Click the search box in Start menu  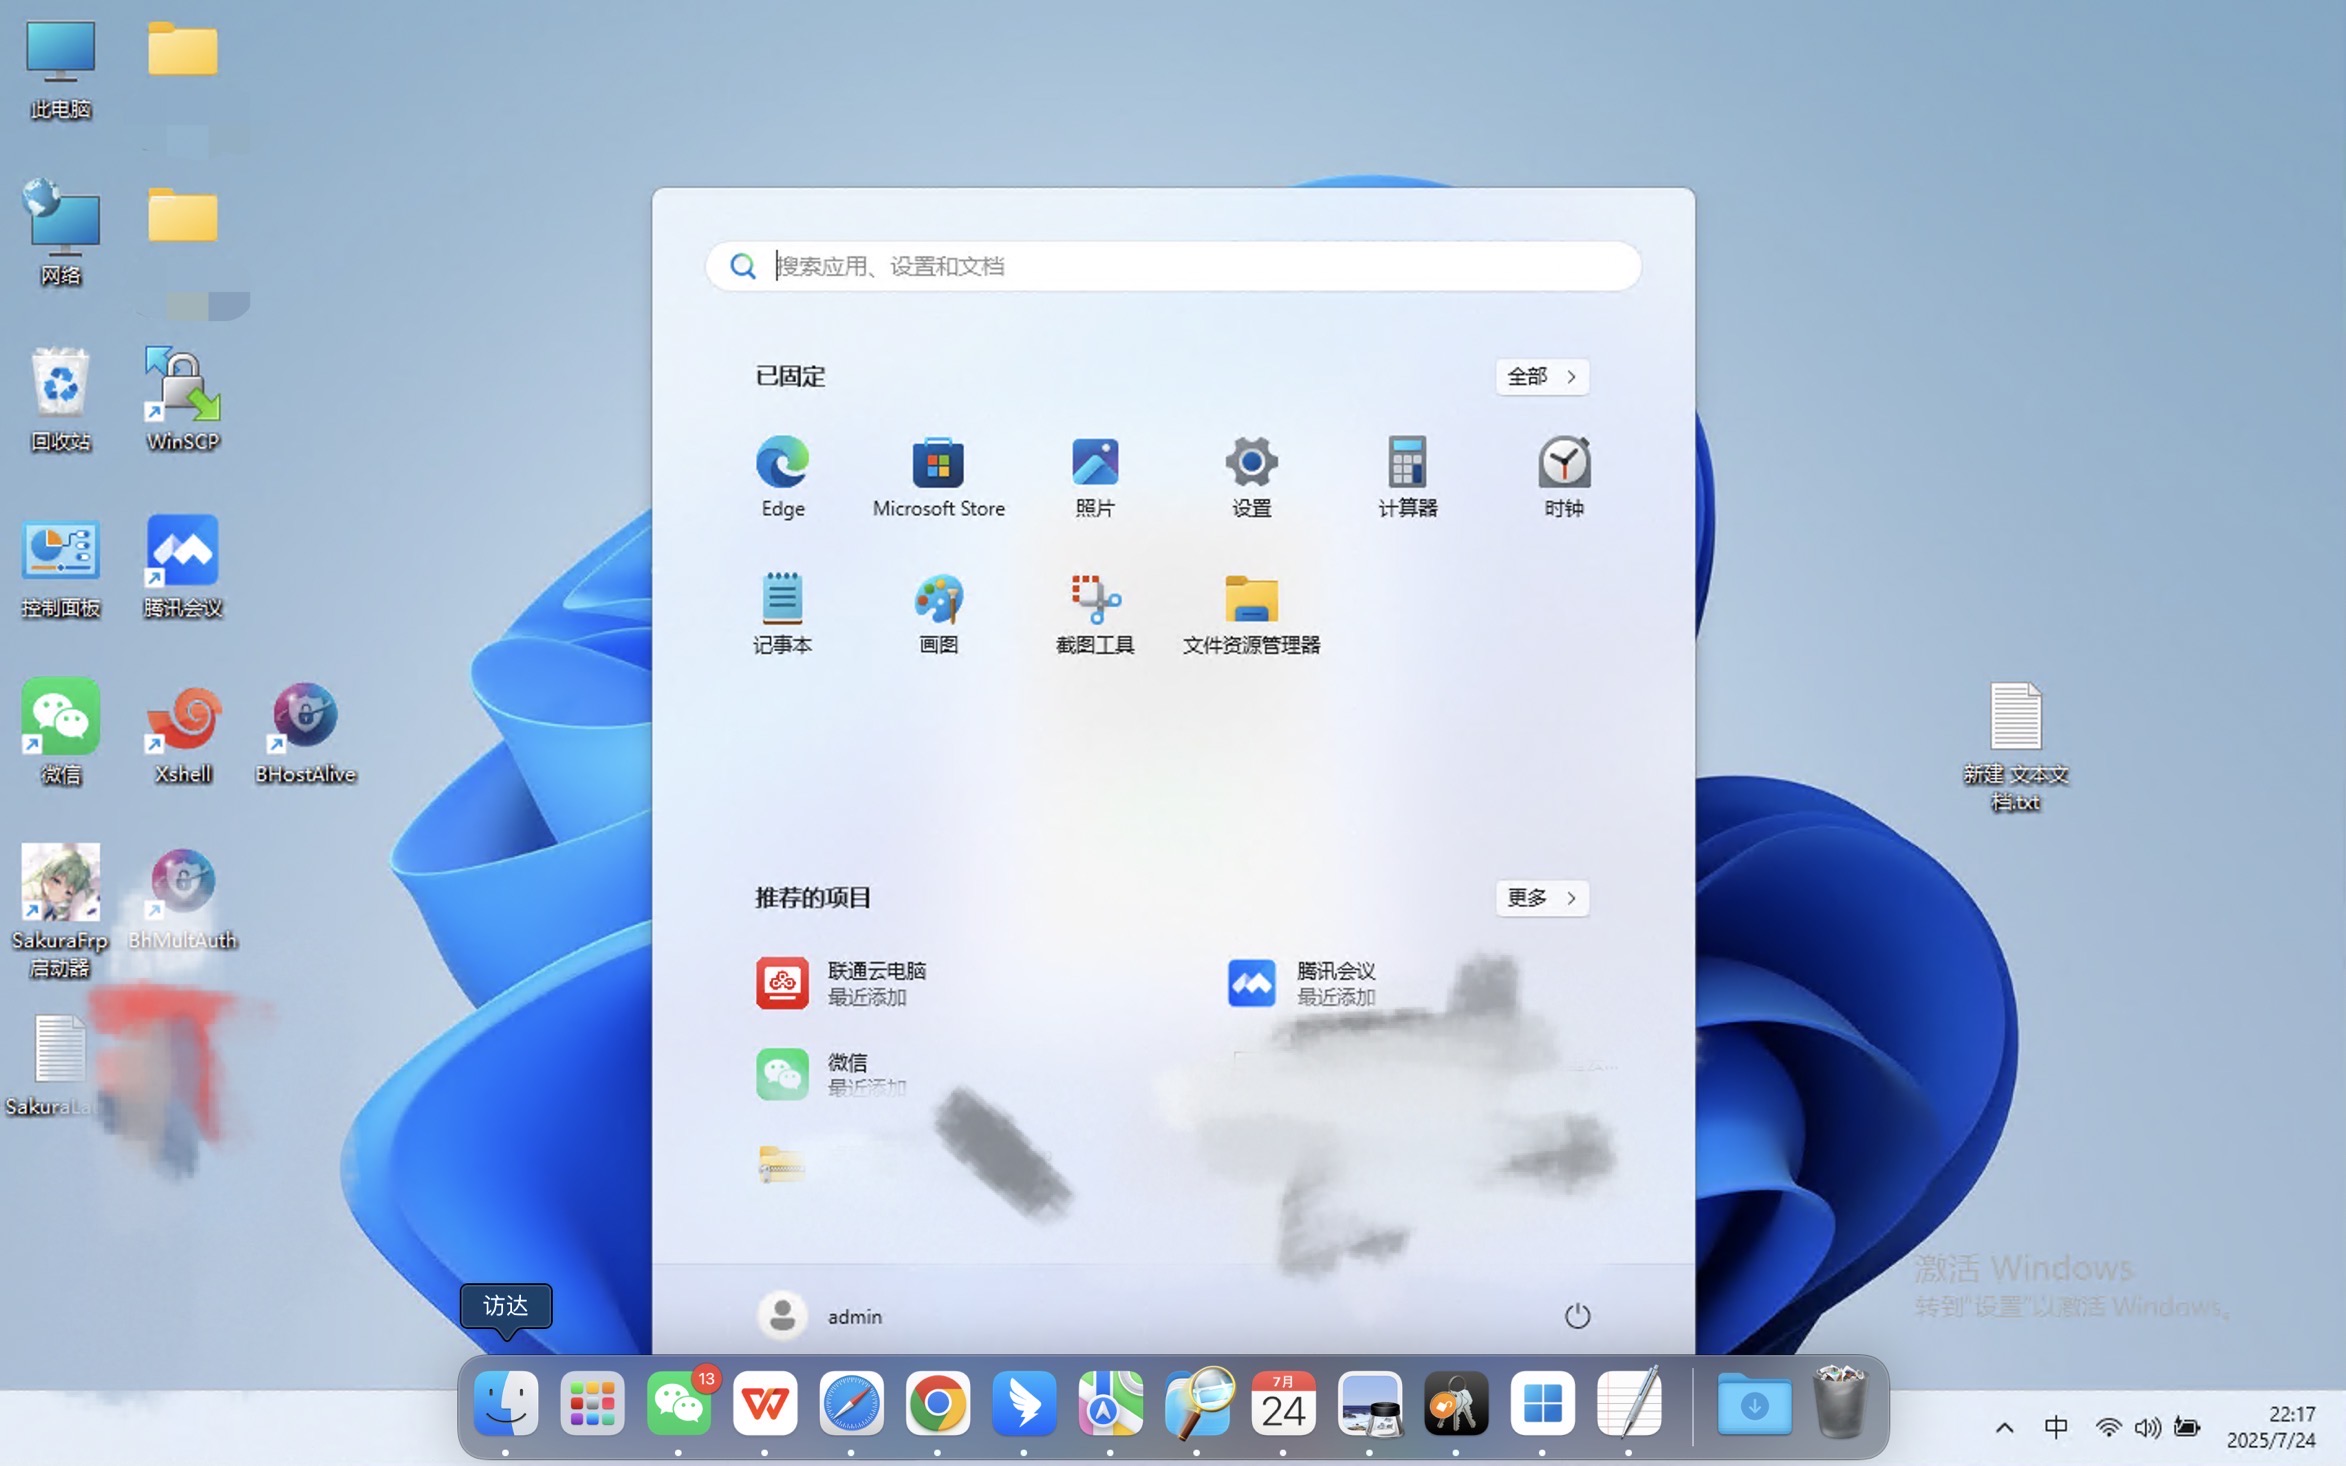pyautogui.click(x=1173, y=266)
